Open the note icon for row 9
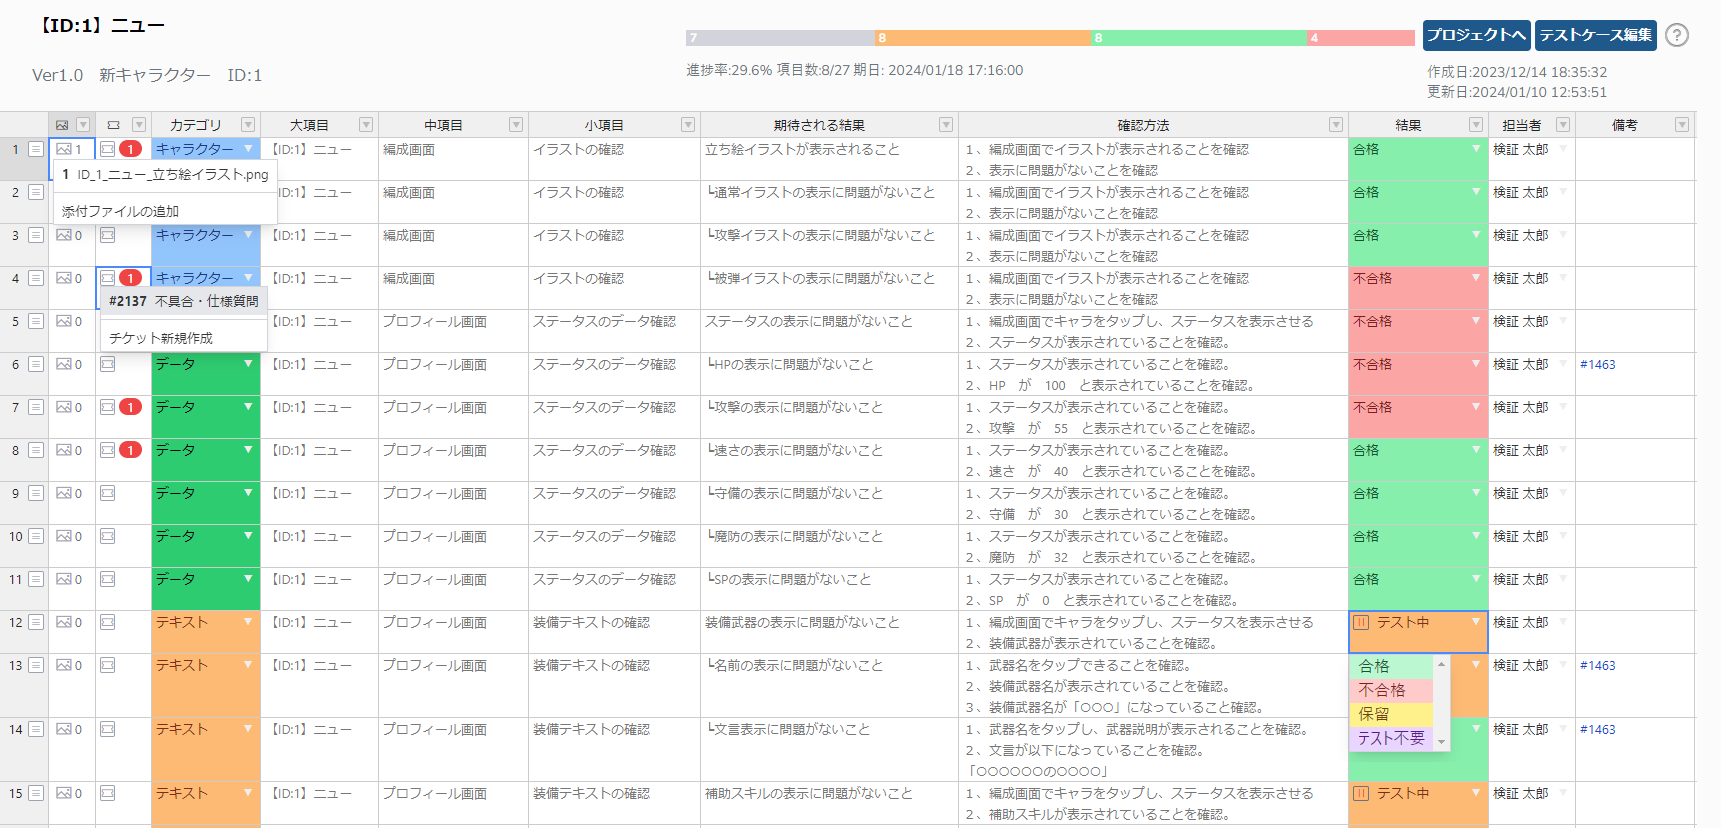The image size is (1721, 828). coord(36,493)
